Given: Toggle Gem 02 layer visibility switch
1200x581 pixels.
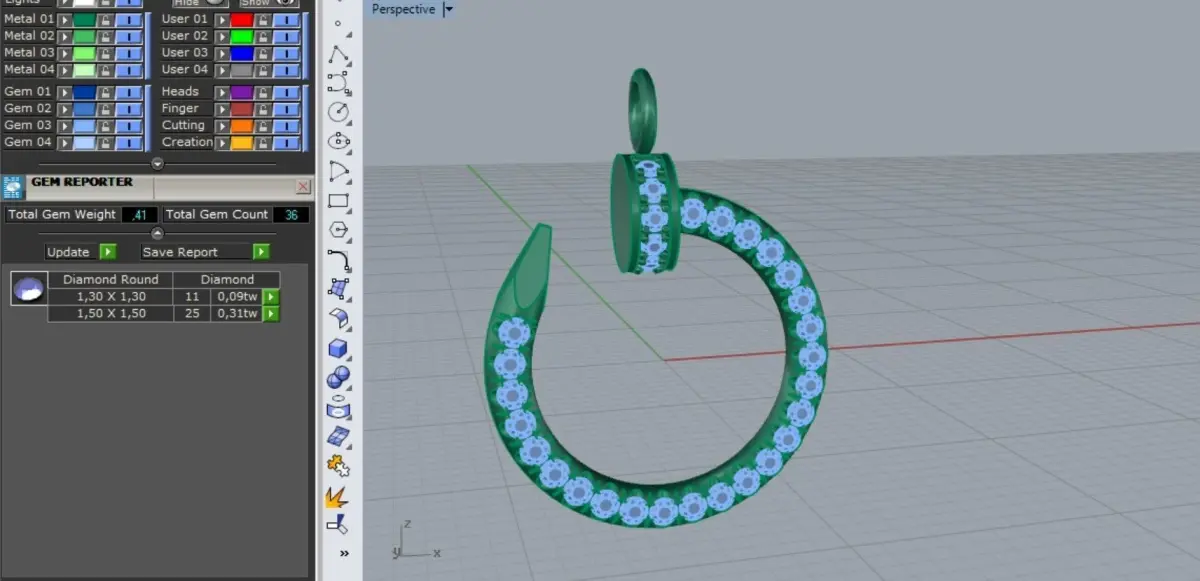Looking at the screenshot, I should 128,109.
